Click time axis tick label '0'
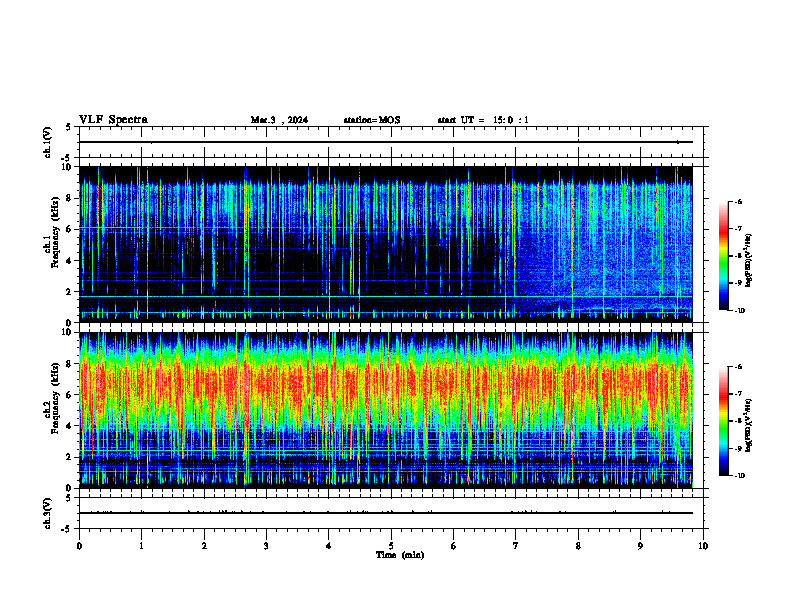This screenshot has width=792, height=612. (x=79, y=546)
